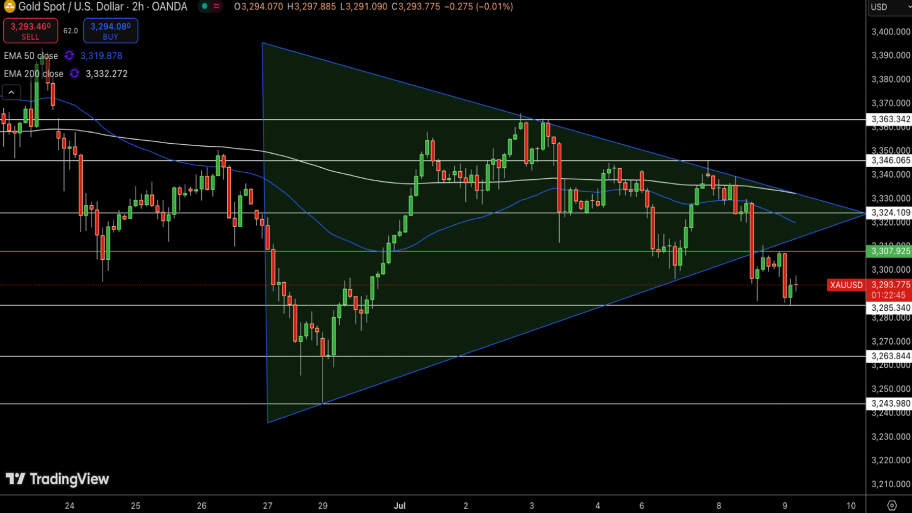Click the 10 date on time axis
The image size is (912, 513).
(x=851, y=506)
